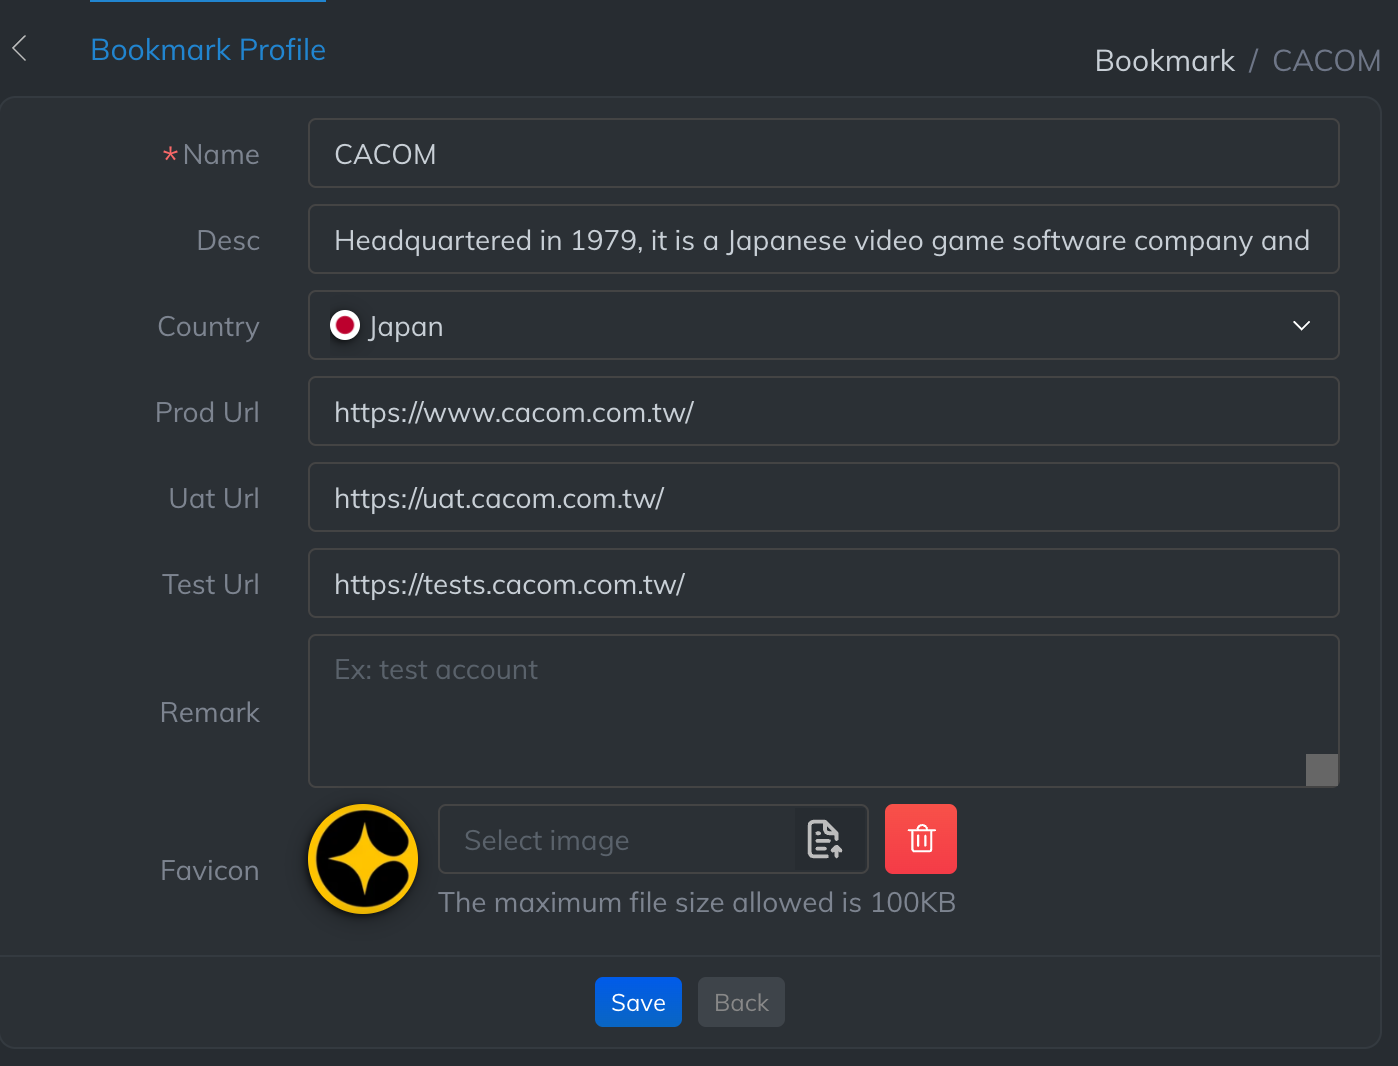Select the Prod Url input field
1398x1066 pixels.
pos(822,412)
